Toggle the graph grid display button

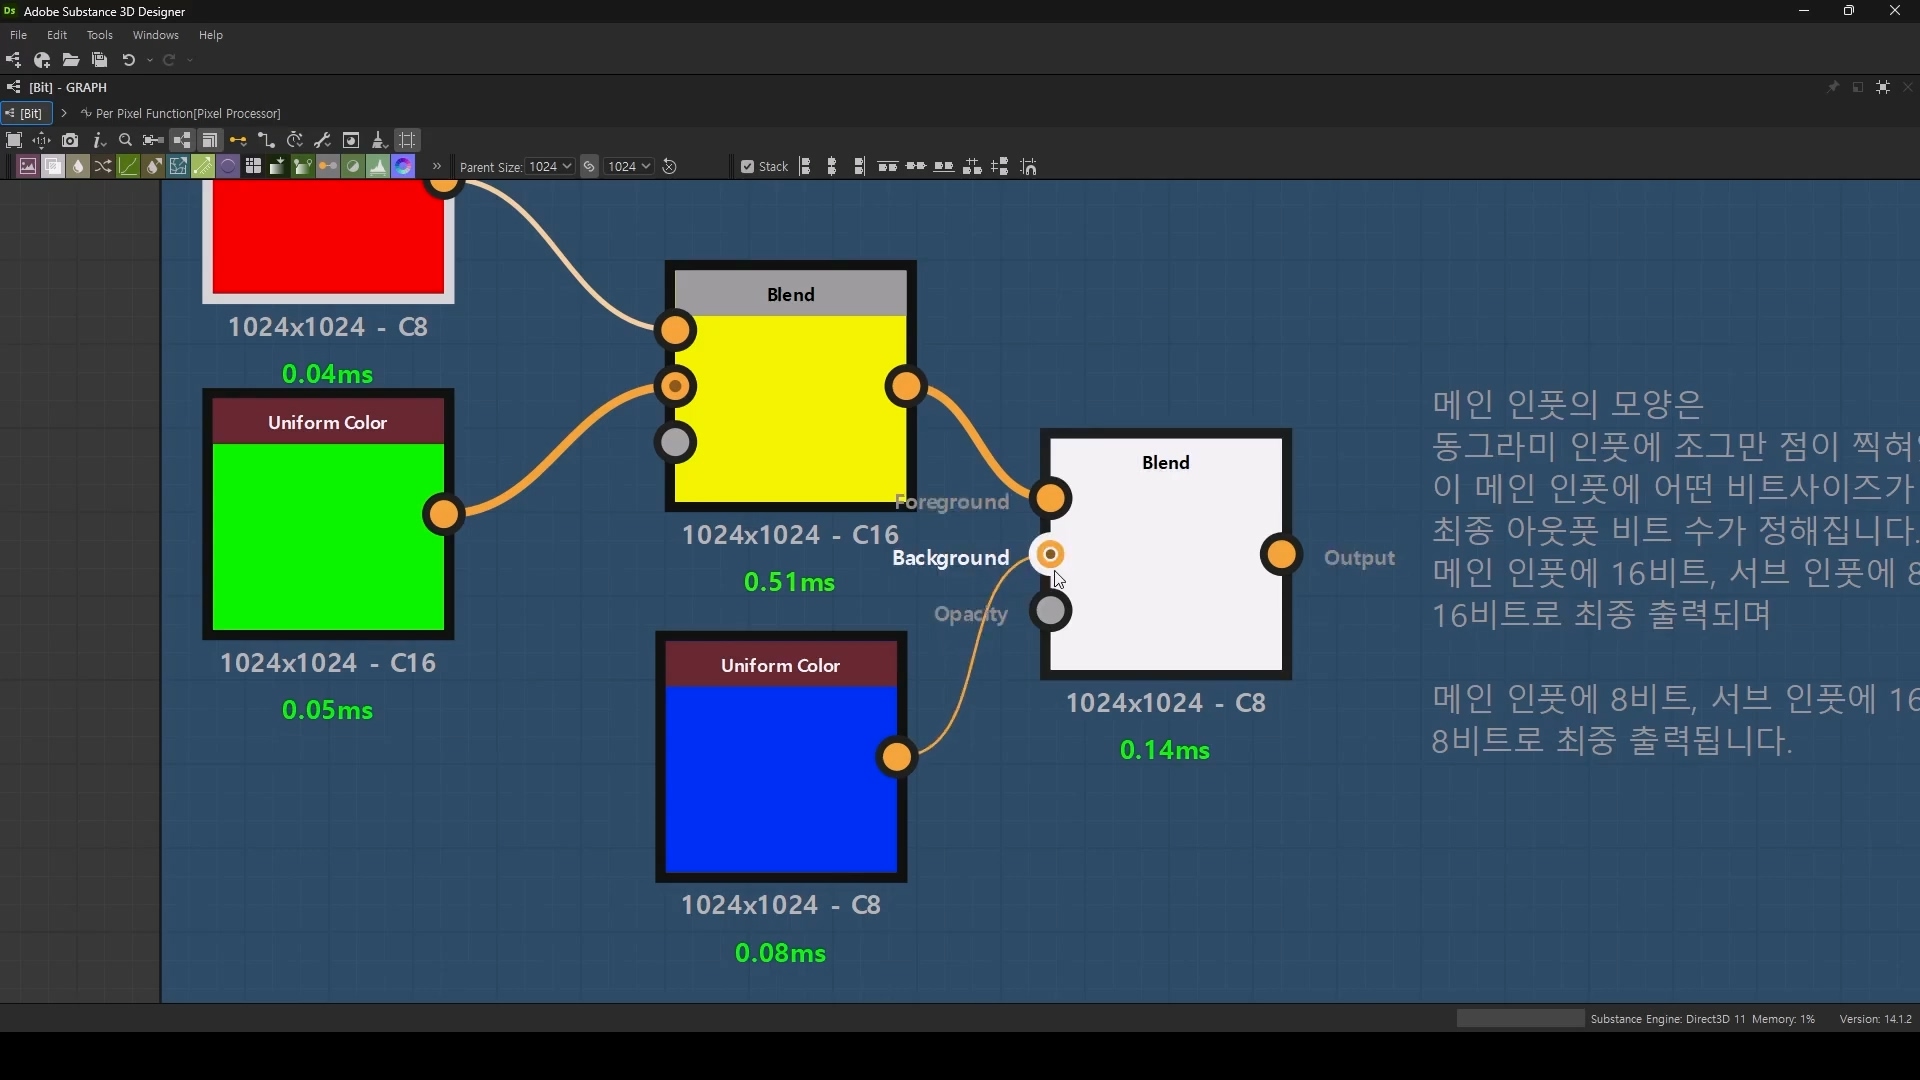(x=407, y=140)
